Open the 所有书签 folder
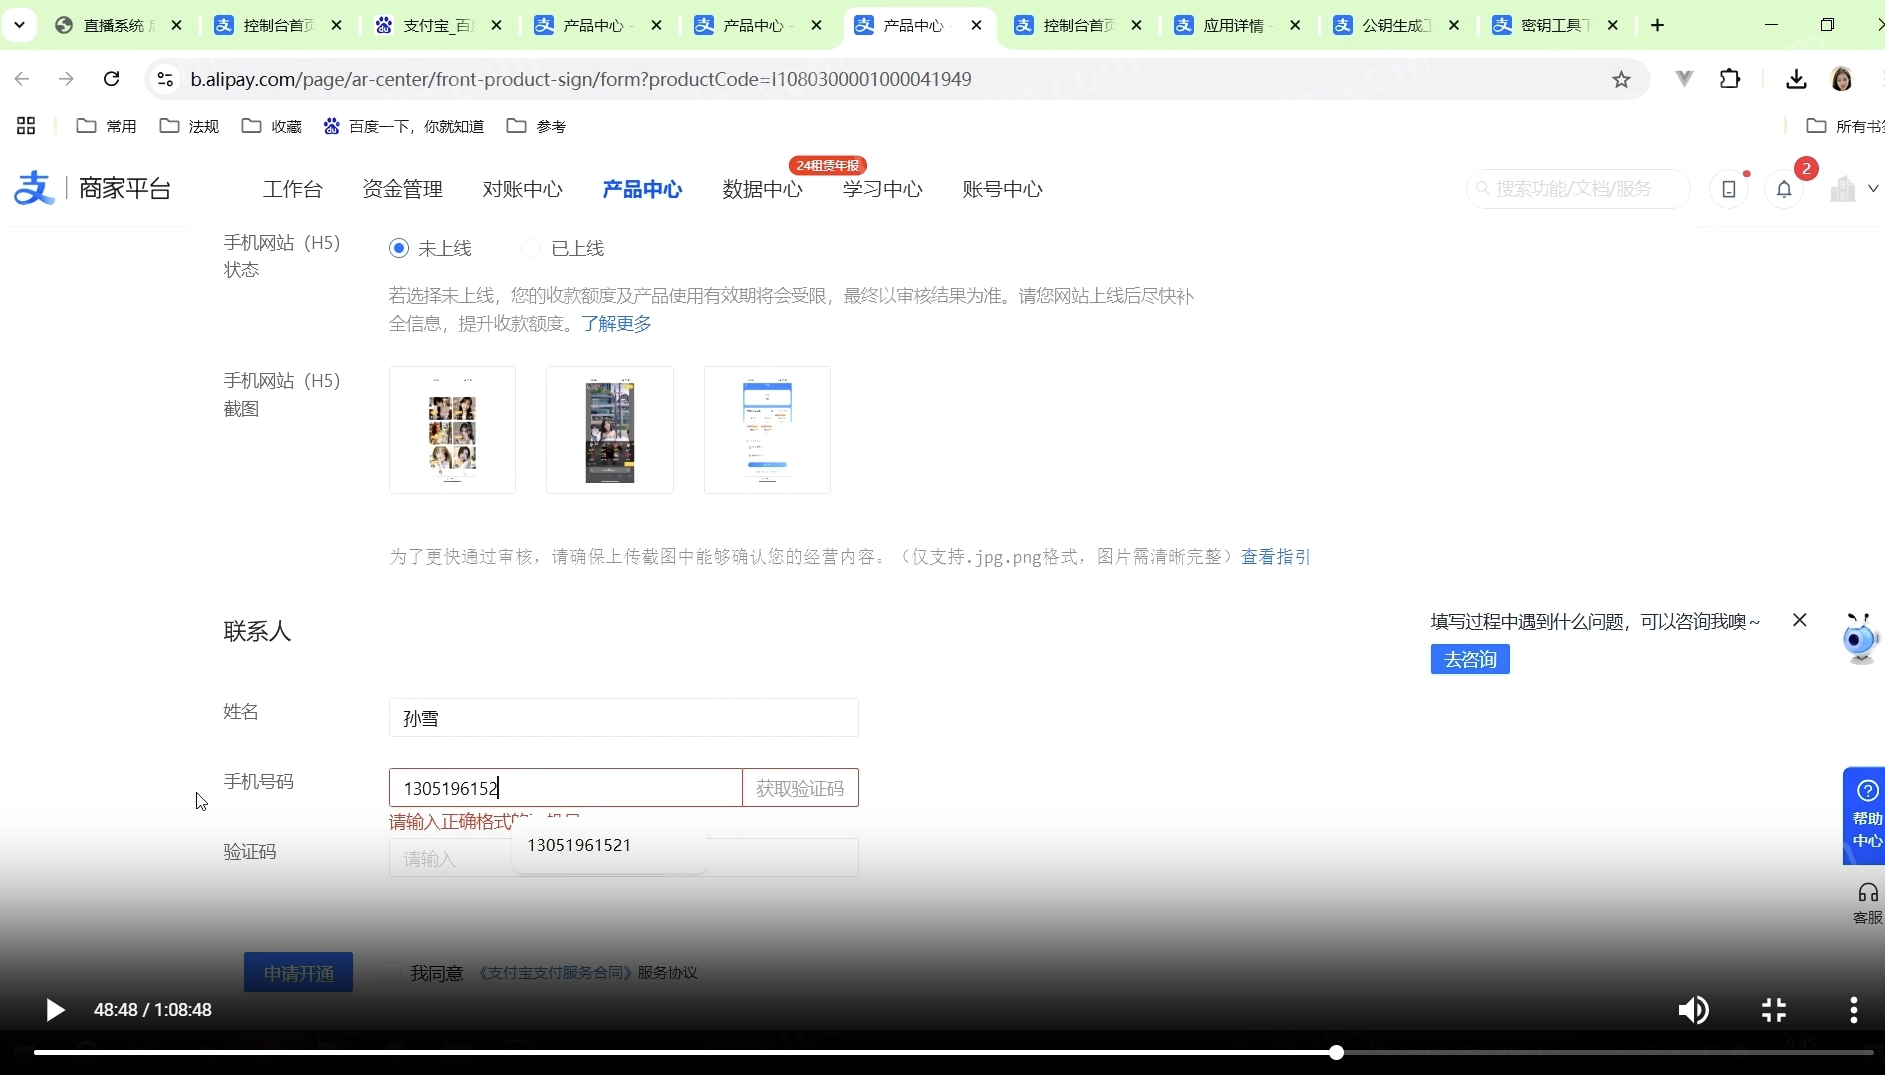1885x1075 pixels. pos(1845,126)
